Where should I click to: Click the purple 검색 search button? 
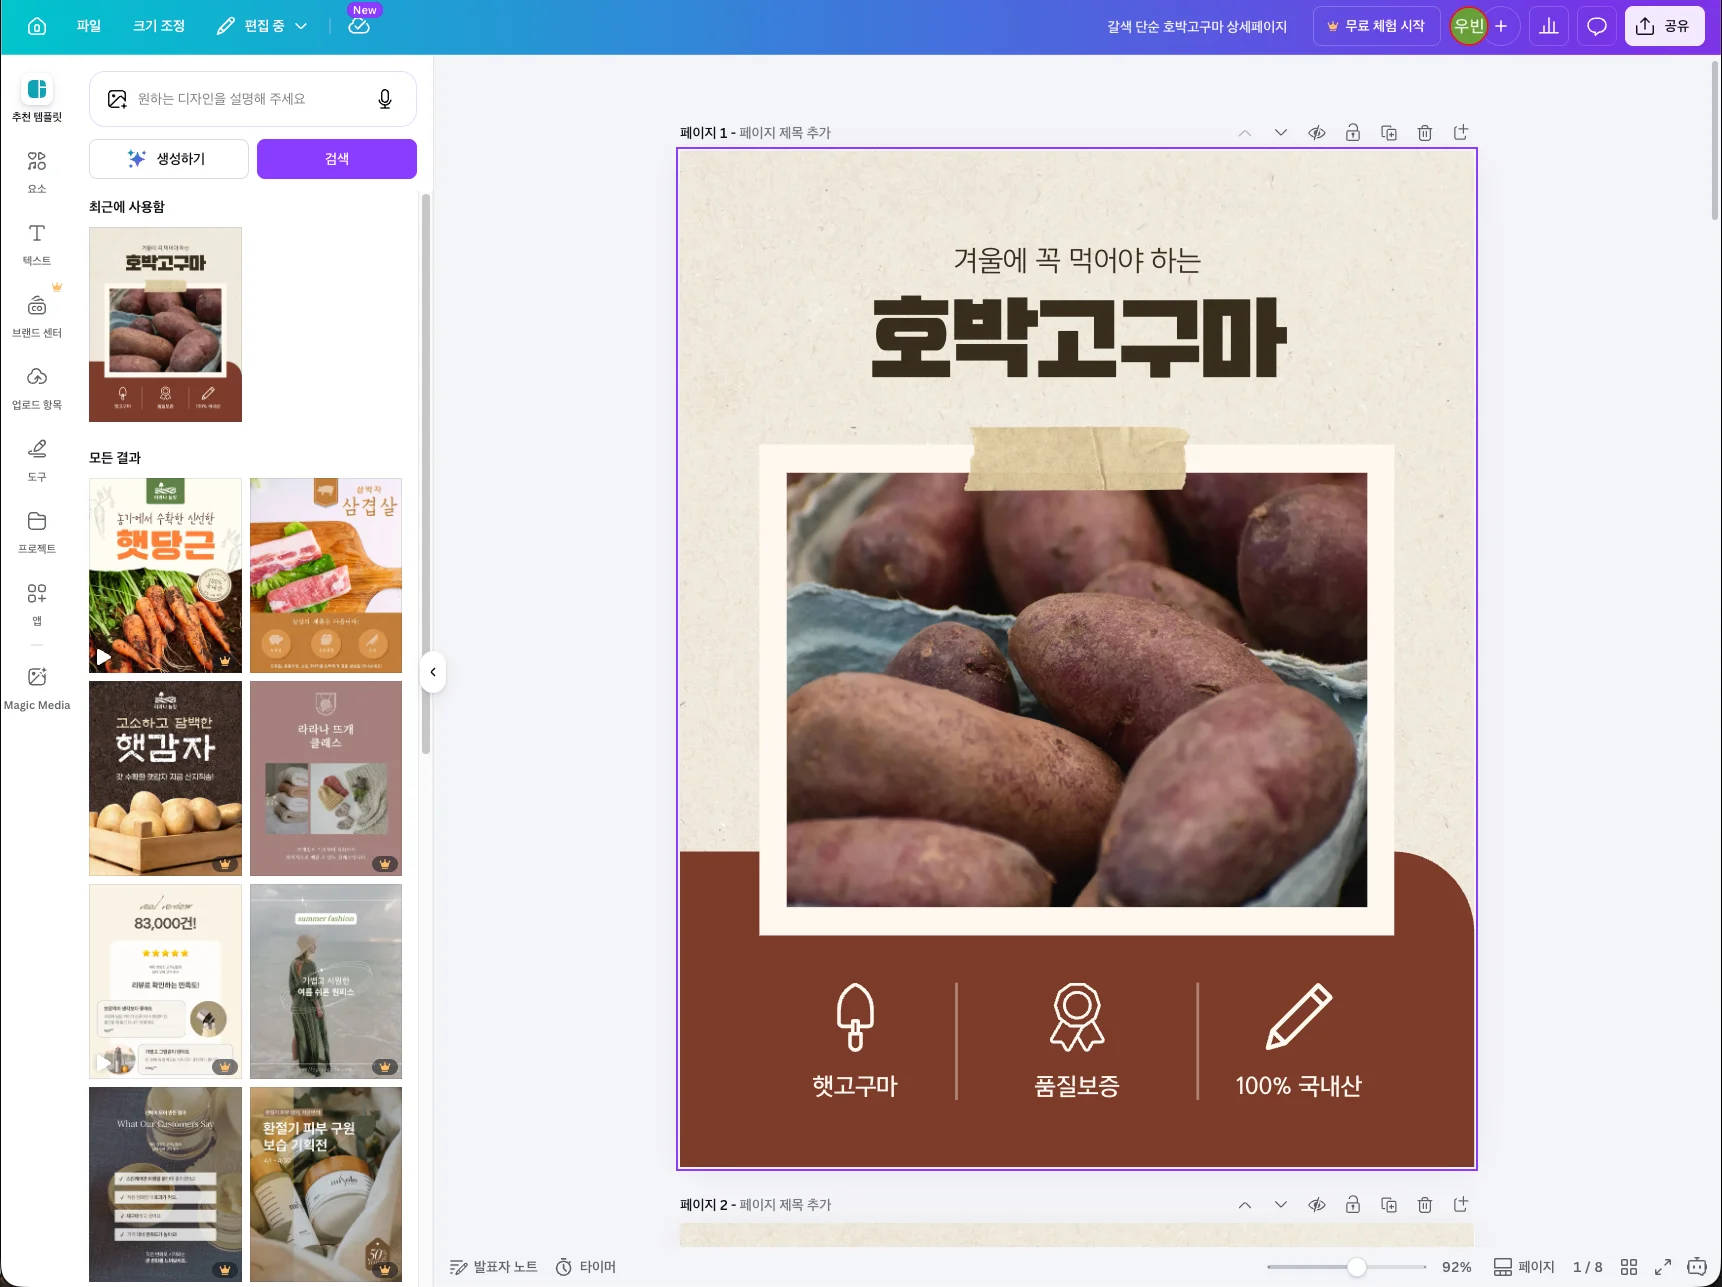[337, 159]
